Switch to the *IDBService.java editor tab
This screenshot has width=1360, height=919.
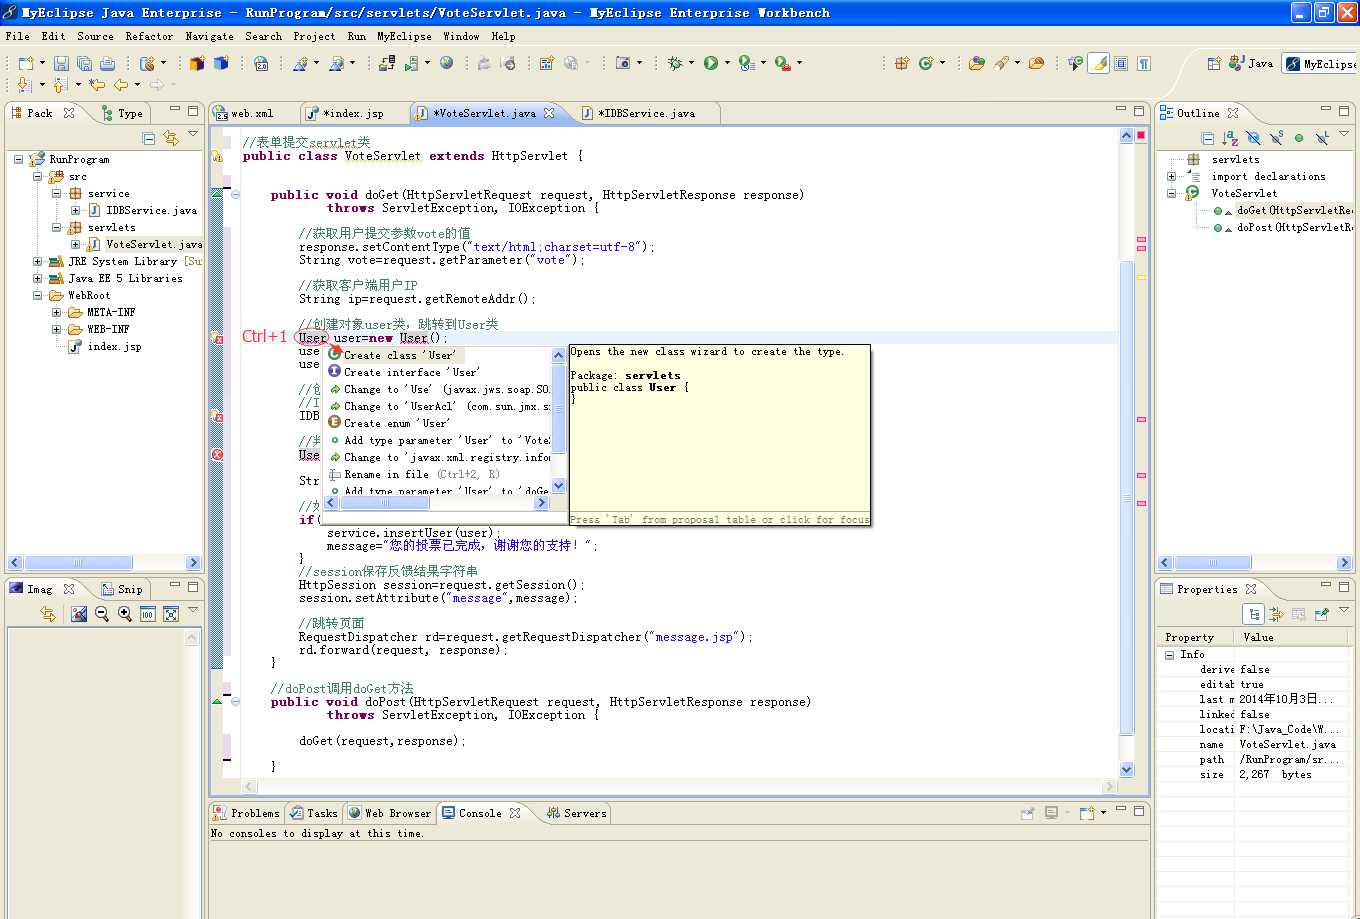[x=646, y=113]
